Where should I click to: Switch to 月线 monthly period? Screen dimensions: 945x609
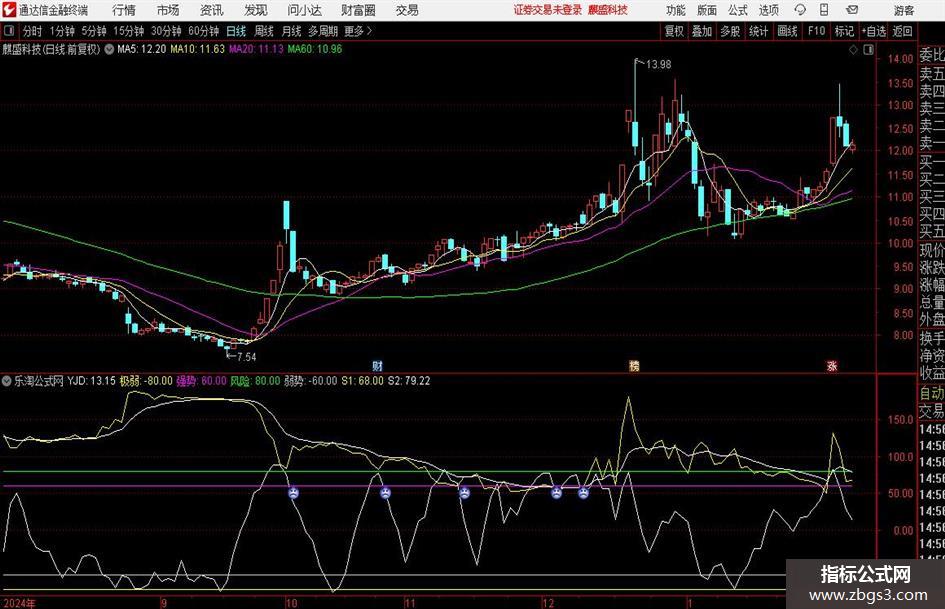click(x=292, y=31)
